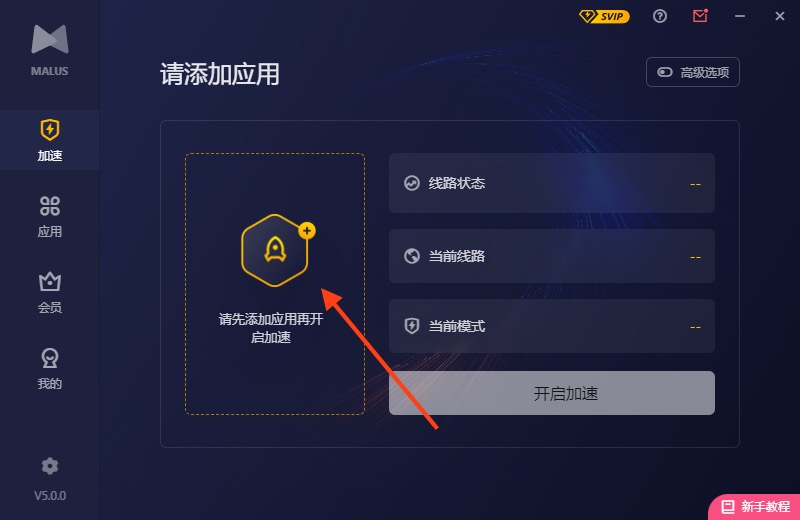Open settings gear icon in sidebar
This screenshot has height=520, width=800.
click(x=49, y=466)
